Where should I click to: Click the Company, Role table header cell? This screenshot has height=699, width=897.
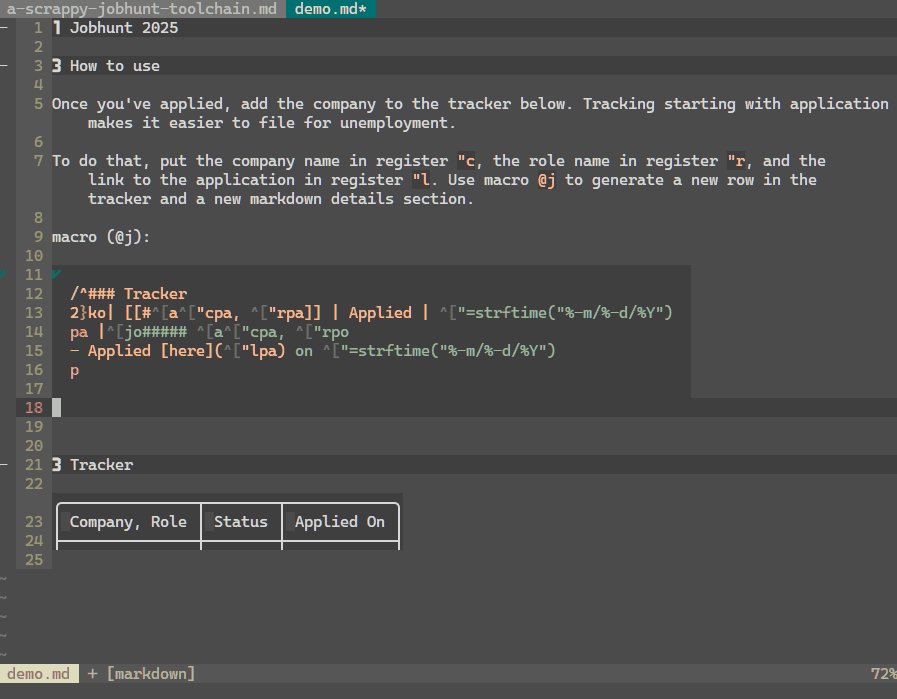tap(128, 522)
